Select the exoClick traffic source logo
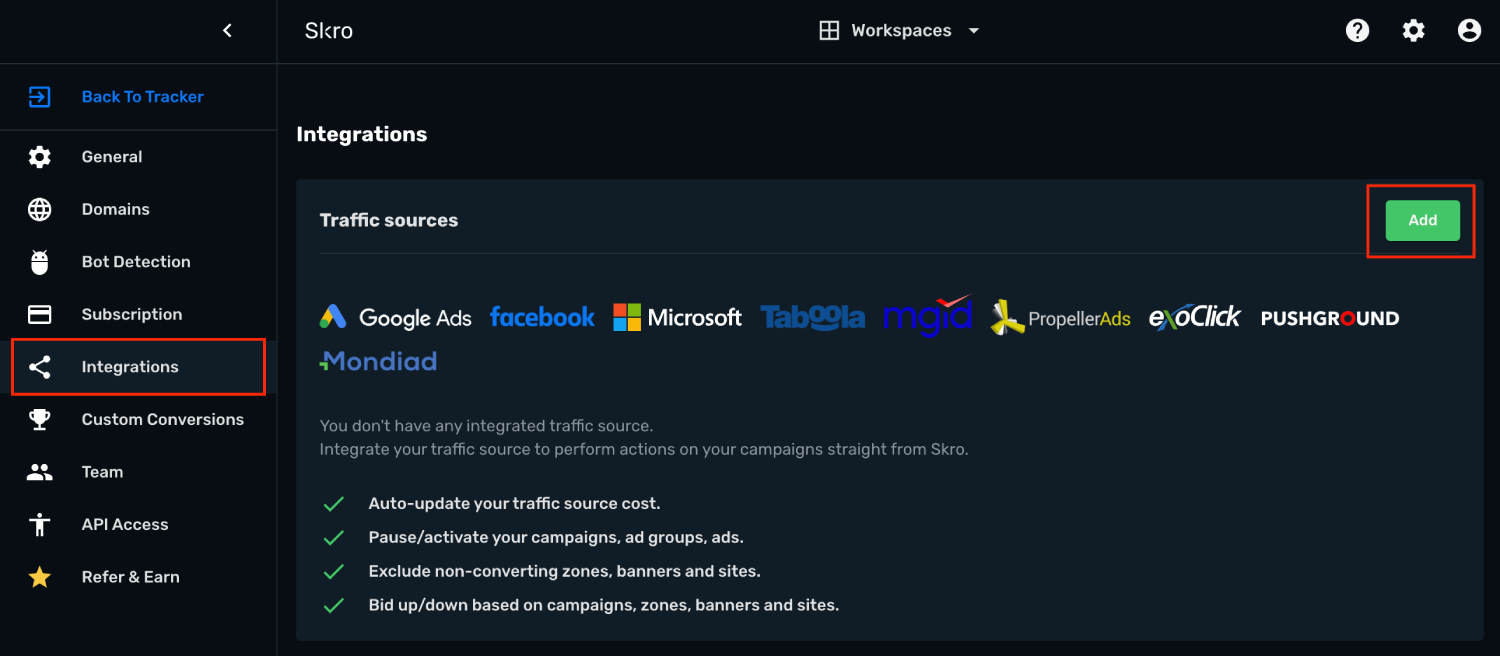Screen dimensions: 1500x656 pos(1195,317)
